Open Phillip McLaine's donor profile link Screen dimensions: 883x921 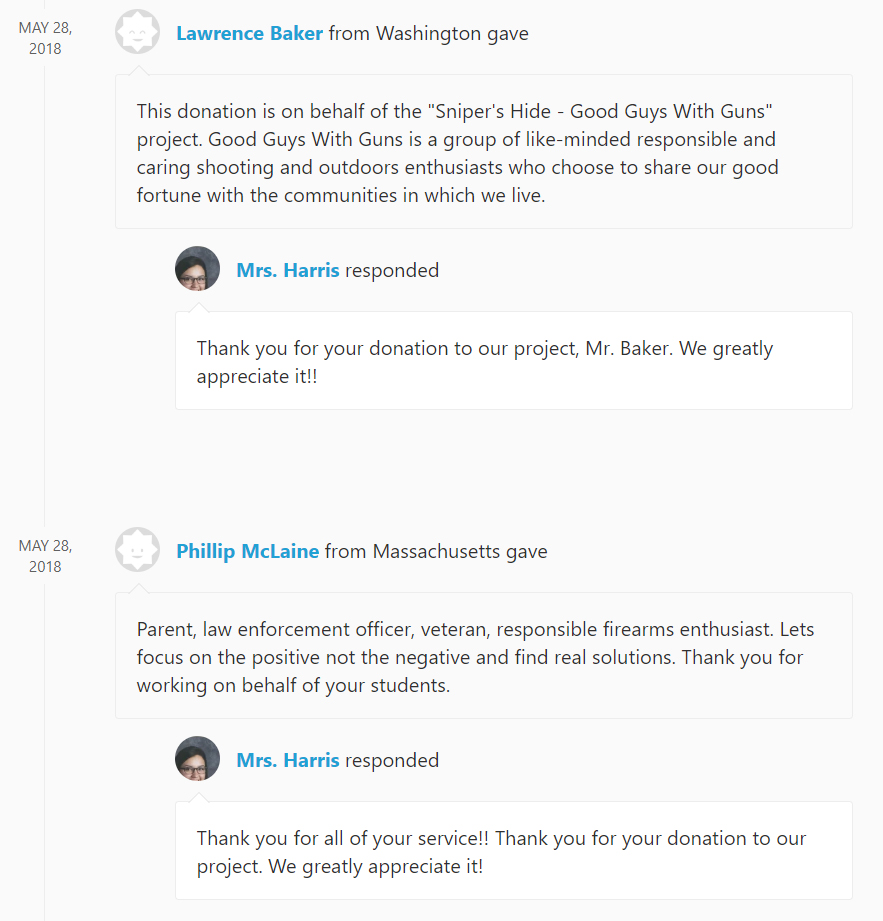(x=247, y=551)
